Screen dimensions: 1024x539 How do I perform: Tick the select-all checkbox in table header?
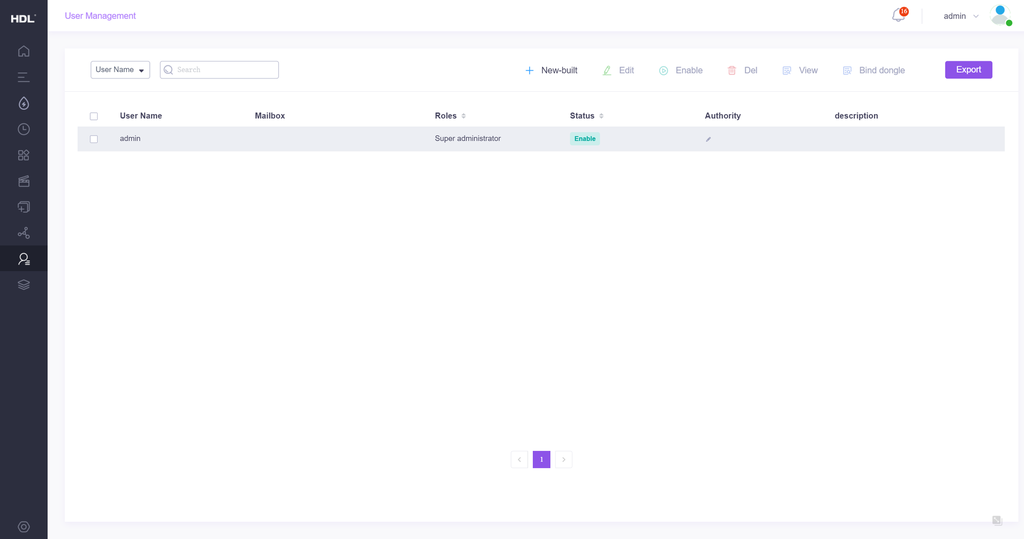pos(94,116)
